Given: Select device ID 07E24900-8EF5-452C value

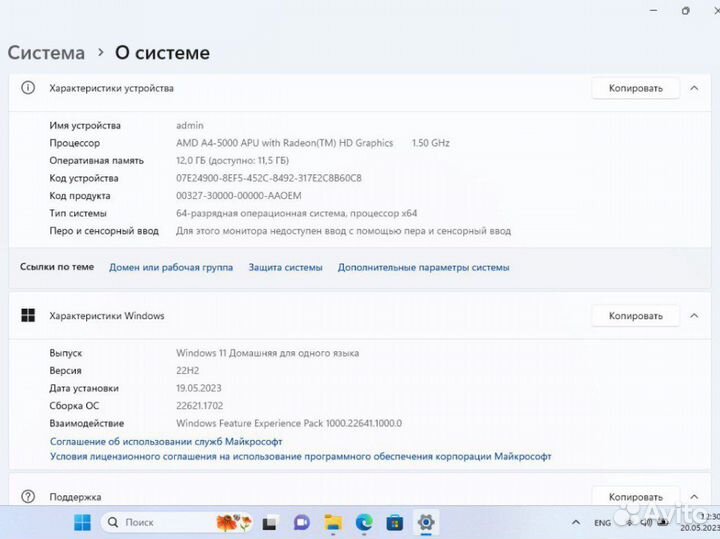Looking at the screenshot, I should tap(269, 178).
